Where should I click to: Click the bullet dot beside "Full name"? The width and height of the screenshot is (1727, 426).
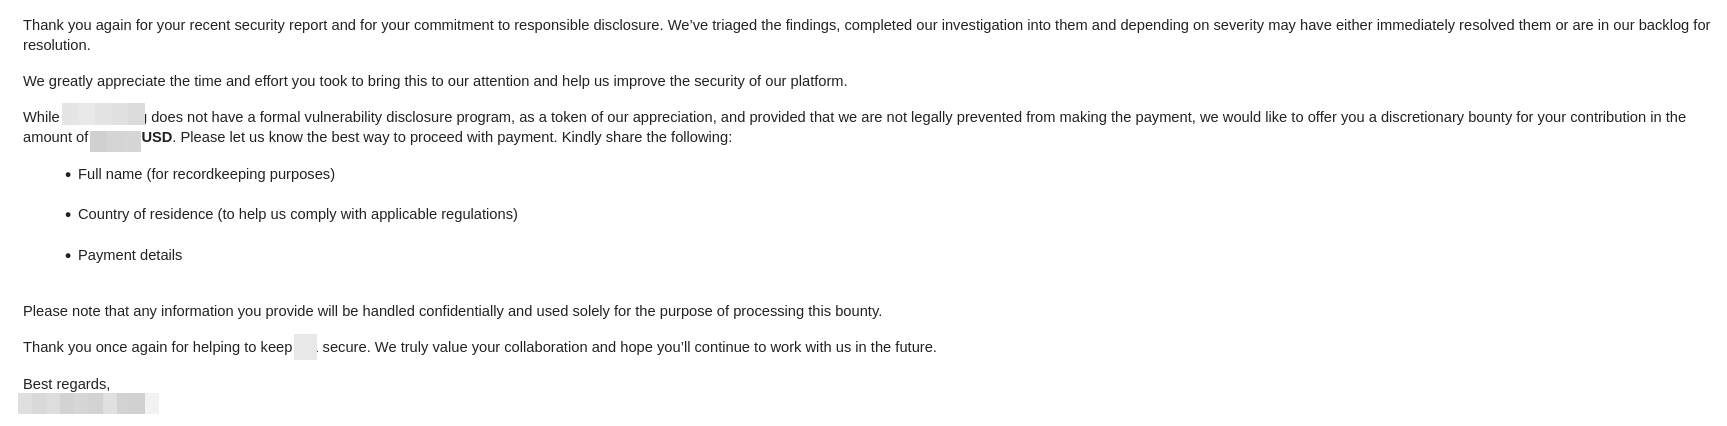68,175
